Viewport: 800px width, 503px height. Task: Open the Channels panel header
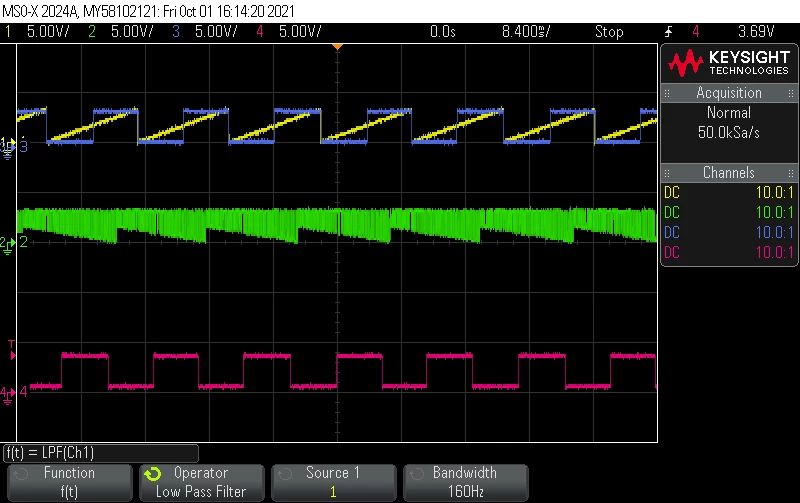729,173
